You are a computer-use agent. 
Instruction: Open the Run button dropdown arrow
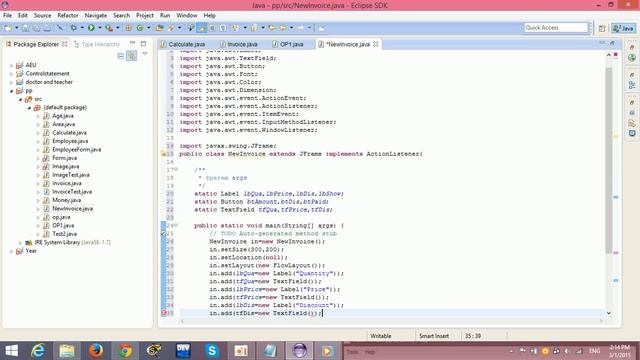click(100, 28)
